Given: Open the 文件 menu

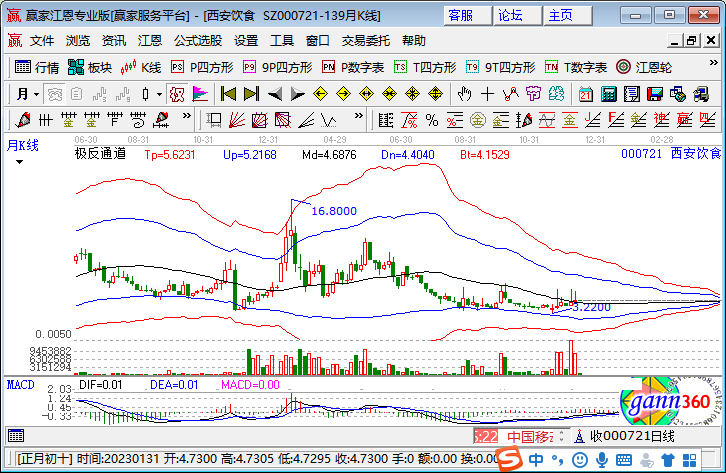Looking at the screenshot, I should [42, 41].
